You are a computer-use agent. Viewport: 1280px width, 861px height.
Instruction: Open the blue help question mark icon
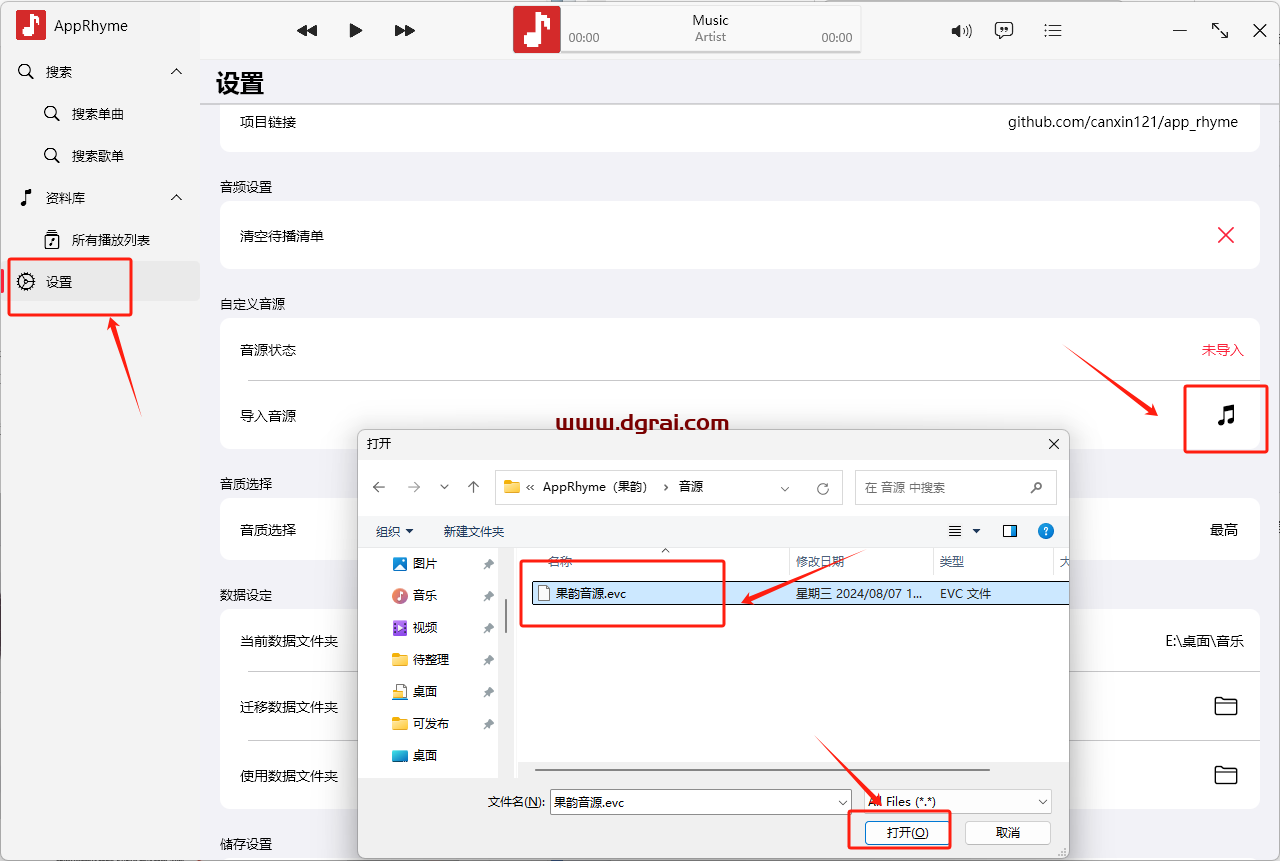(x=1046, y=531)
